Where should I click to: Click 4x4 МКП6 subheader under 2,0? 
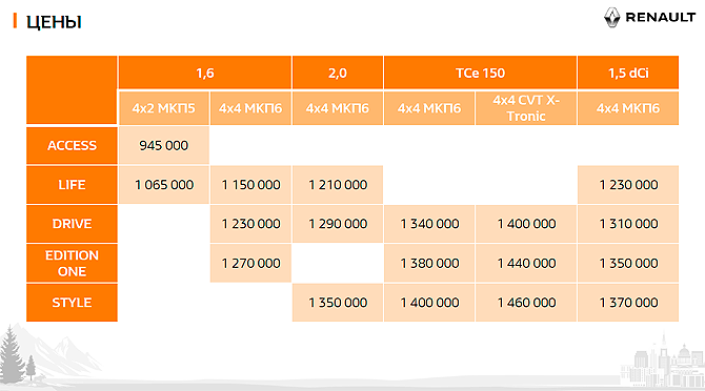coord(338,108)
